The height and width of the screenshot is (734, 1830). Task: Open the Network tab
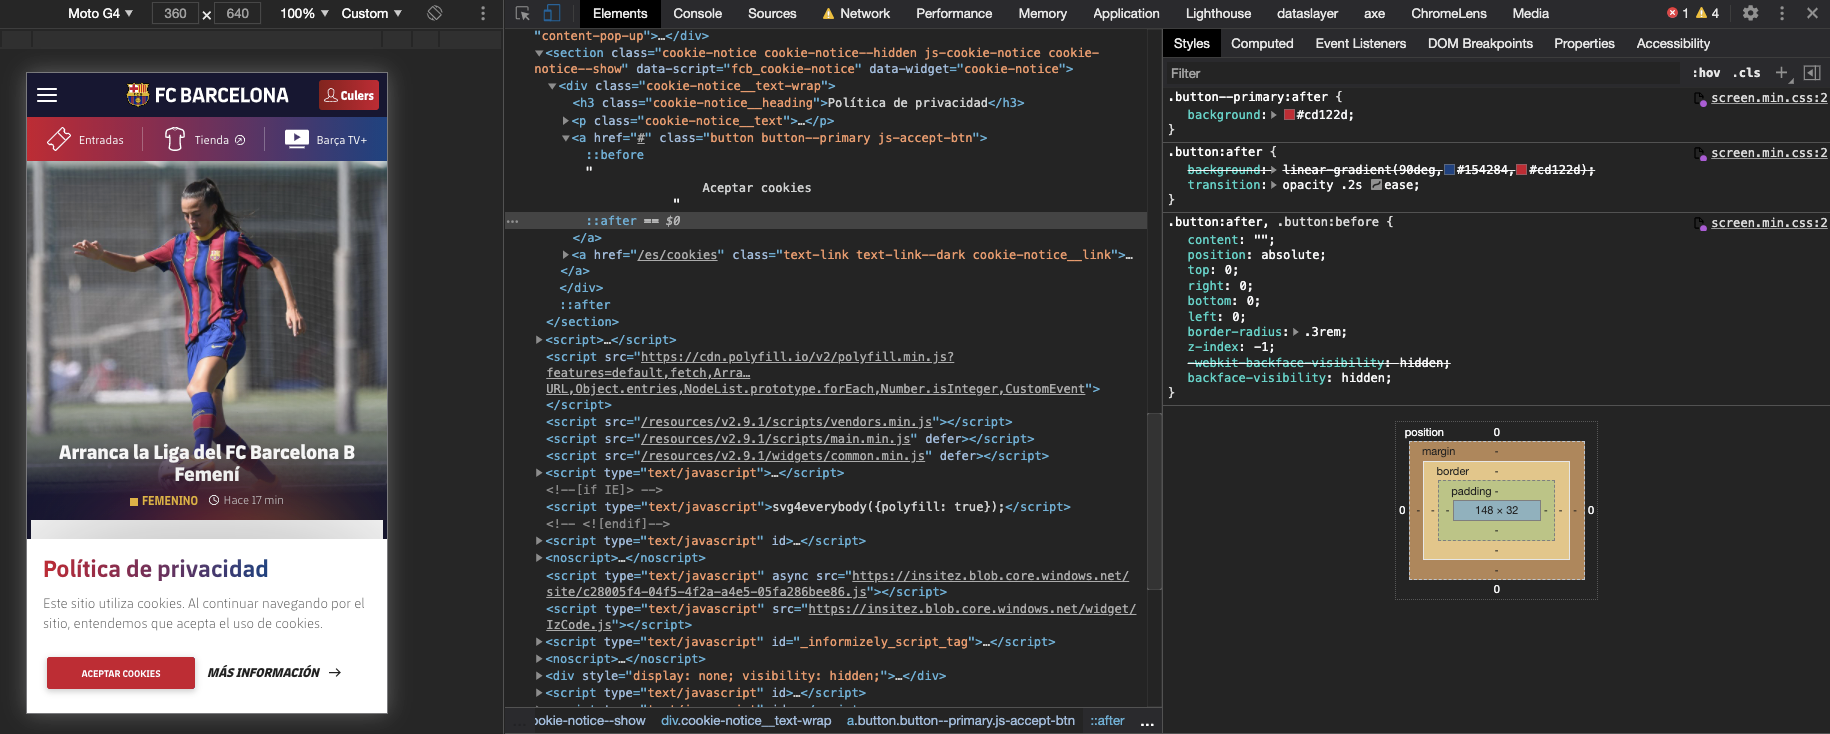856,13
